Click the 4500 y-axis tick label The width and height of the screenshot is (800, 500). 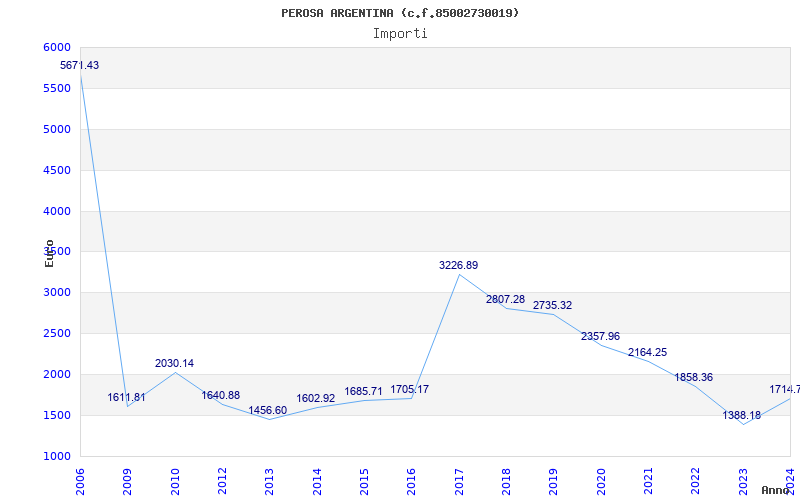pyautogui.click(x=57, y=170)
